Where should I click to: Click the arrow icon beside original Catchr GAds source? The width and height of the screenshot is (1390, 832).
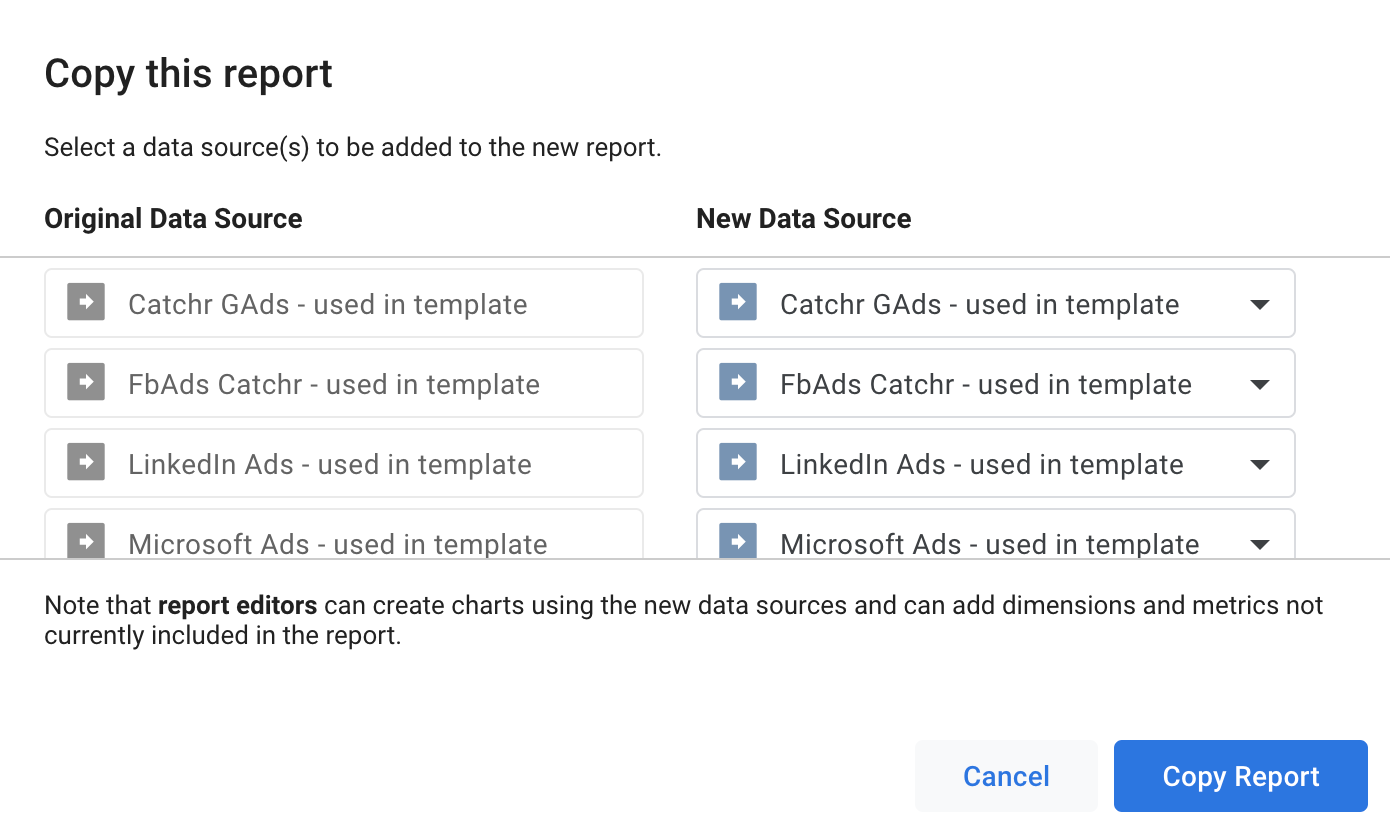(86, 302)
